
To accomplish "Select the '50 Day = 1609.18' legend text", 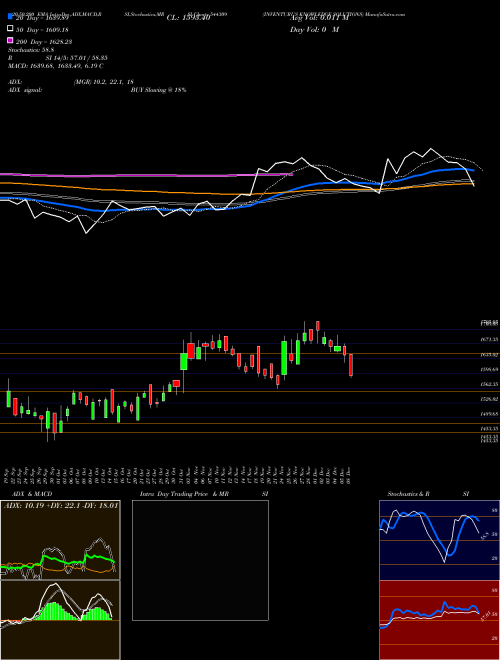I will pyautogui.click(x=43, y=30).
